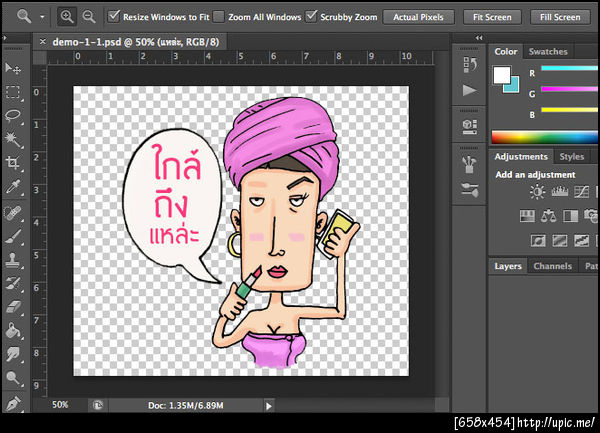Image resolution: width=600 pixels, height=433 pixels.
Task: Add a Brightness/Contrast adjustment
Action: click(x=537, y=192)
